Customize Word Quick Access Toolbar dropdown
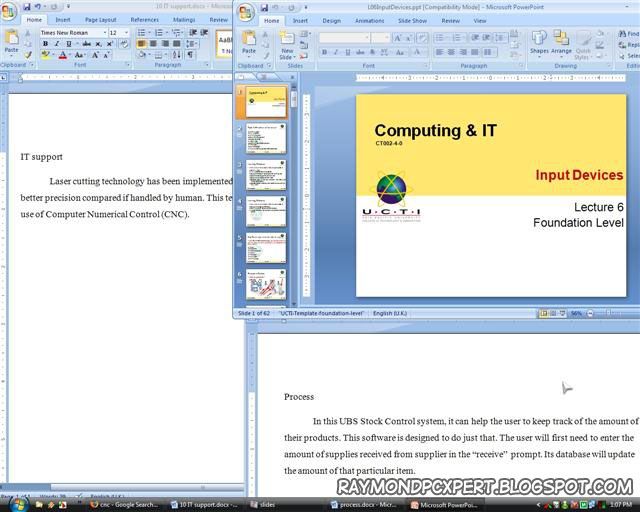The width and height of the screenshot is (640, 512). click(x=68, y=7)
